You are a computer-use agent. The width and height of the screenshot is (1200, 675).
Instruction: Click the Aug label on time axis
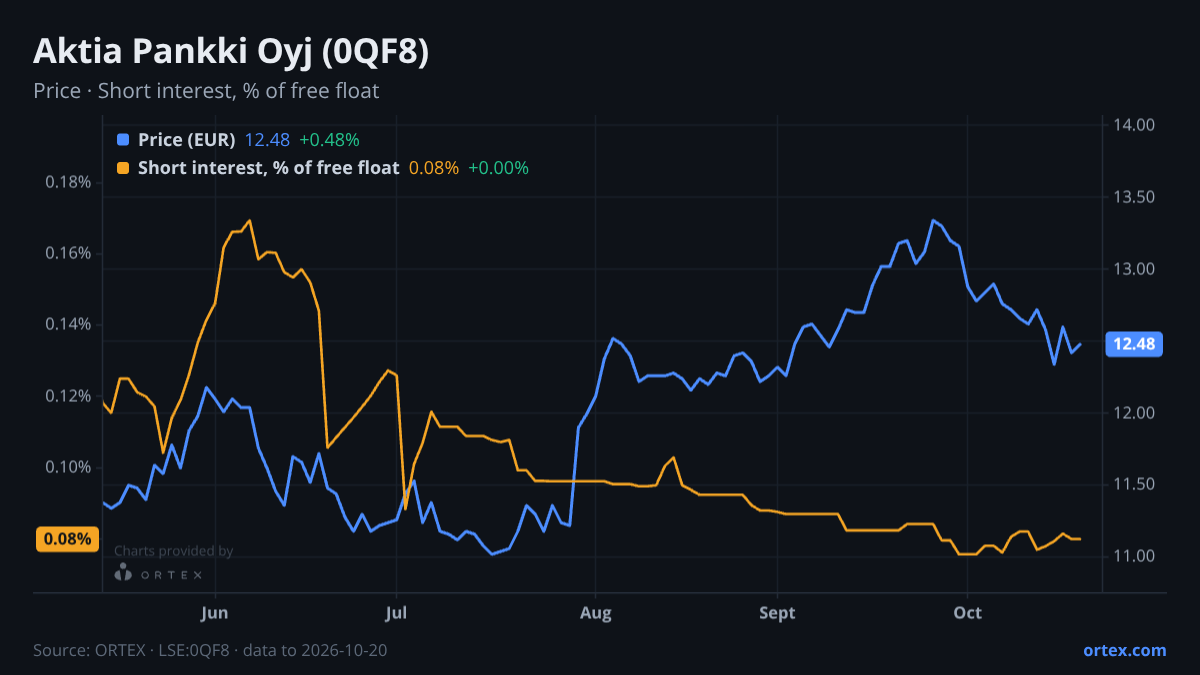tap(595, 612)
